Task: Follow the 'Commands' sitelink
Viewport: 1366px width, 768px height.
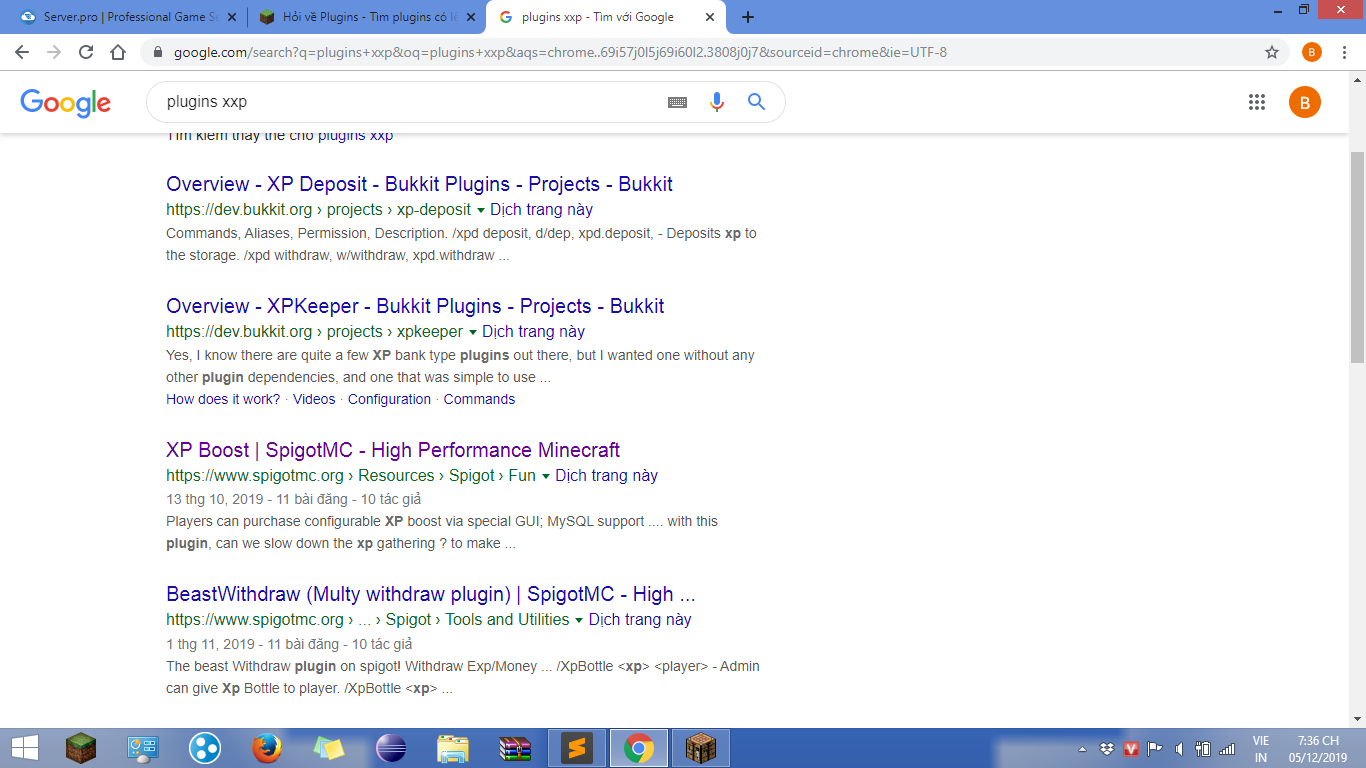Action: (x=479, y=399)
